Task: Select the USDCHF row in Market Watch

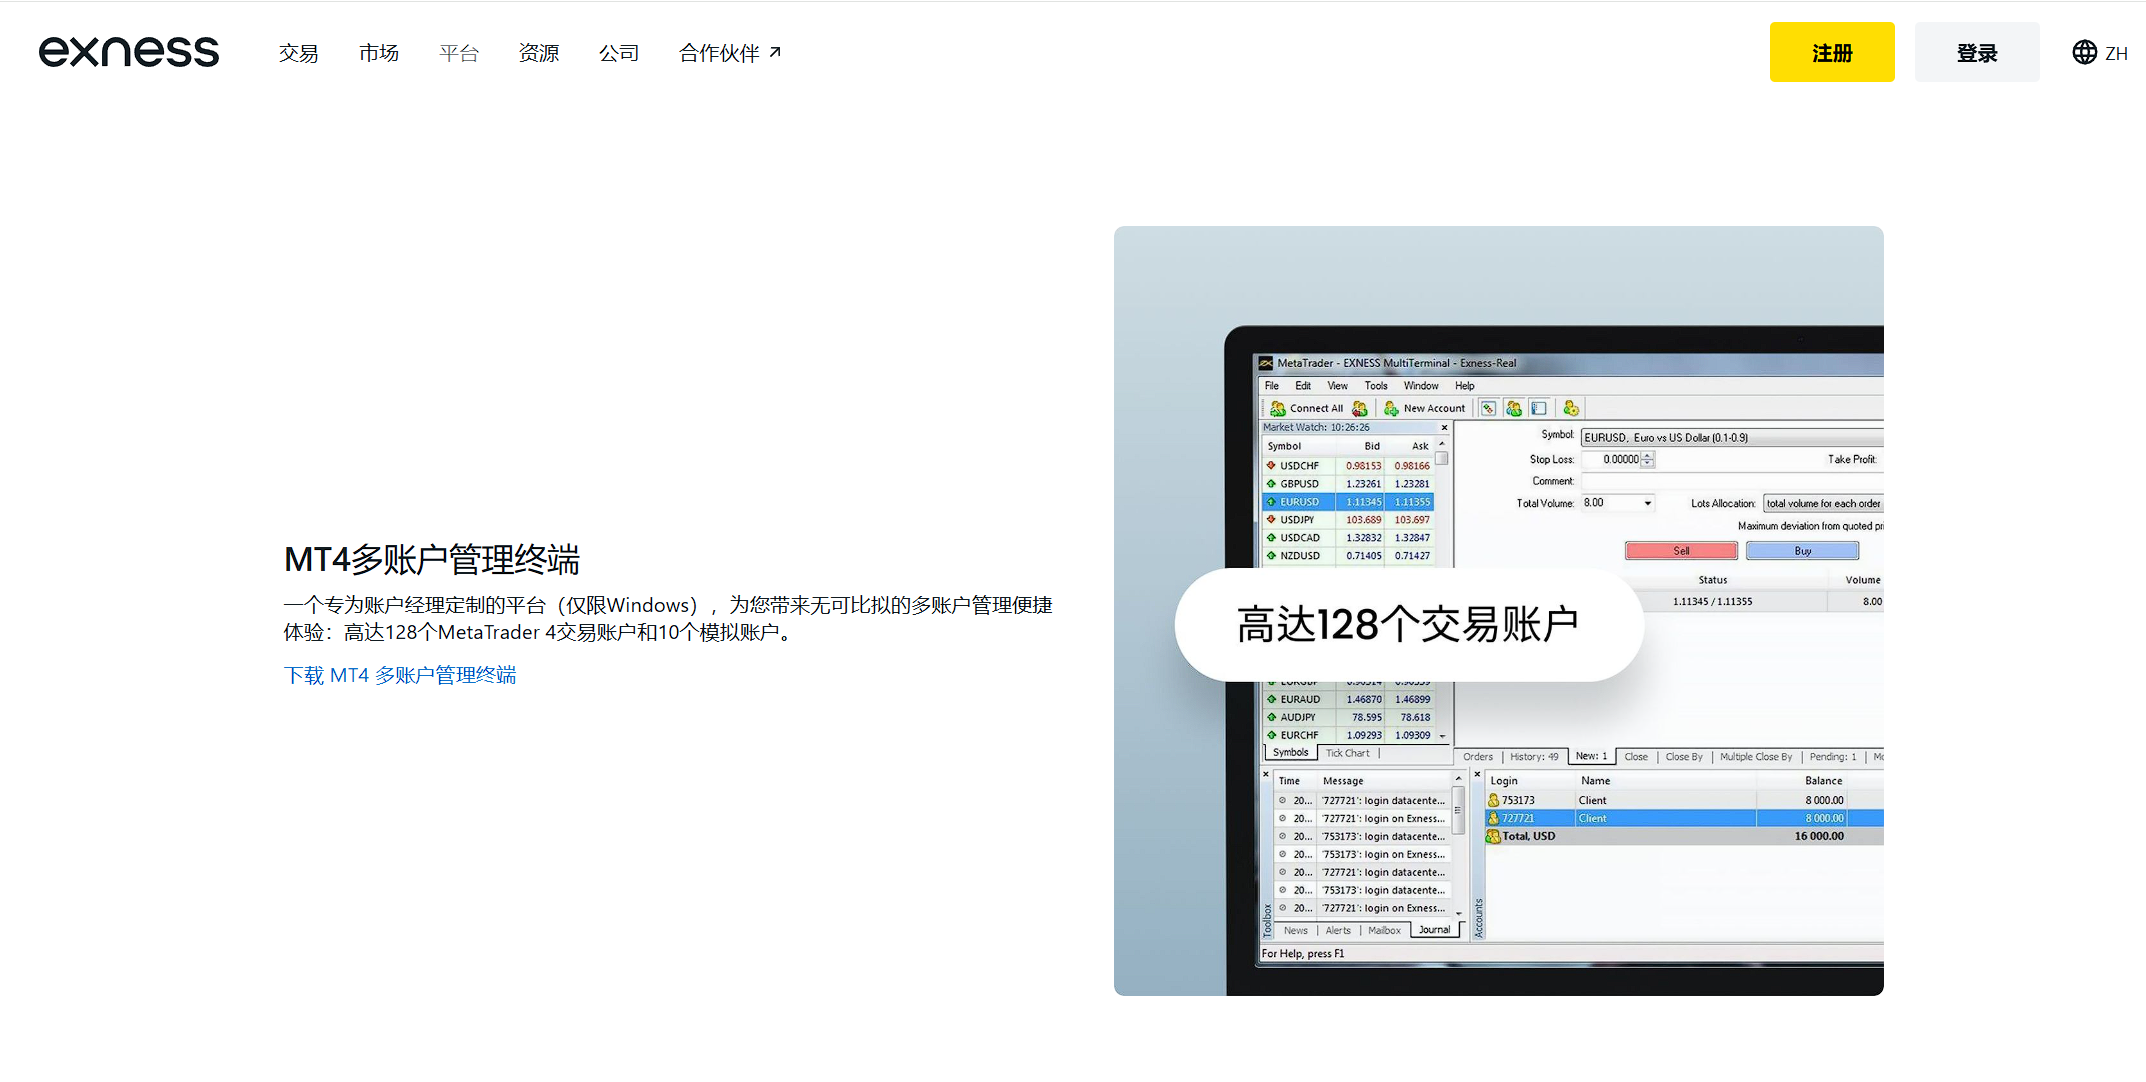Action: (1349, 466)
